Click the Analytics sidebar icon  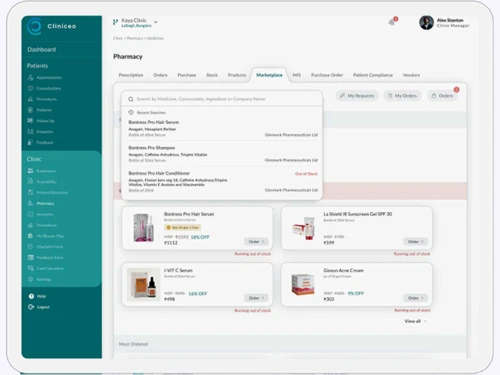click(x=30, y=214)
